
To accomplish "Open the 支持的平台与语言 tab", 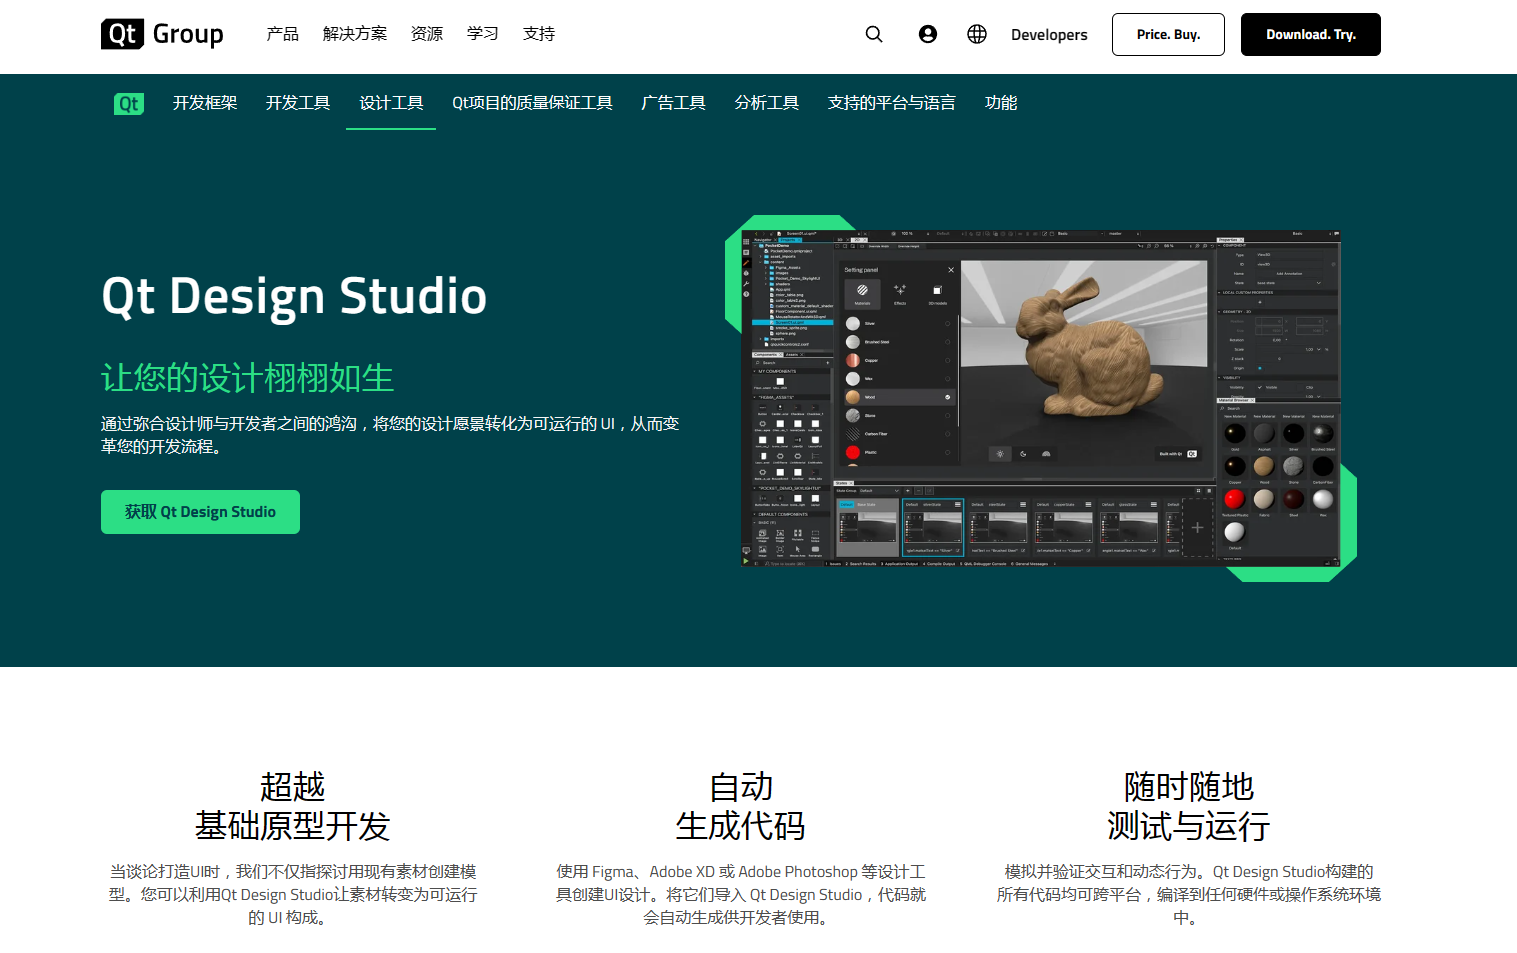I will click(891, 103).
